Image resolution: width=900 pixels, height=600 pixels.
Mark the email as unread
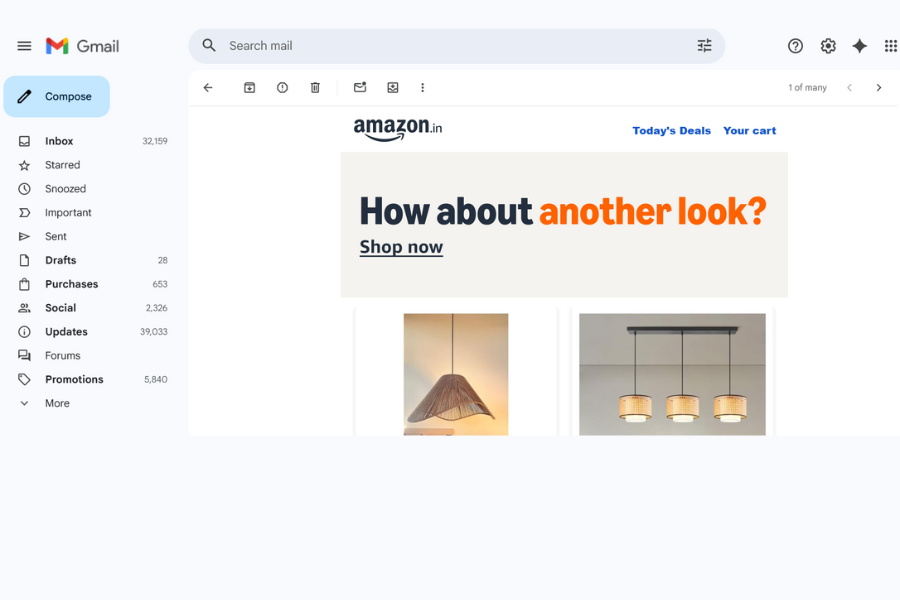[x=360, y=87]
